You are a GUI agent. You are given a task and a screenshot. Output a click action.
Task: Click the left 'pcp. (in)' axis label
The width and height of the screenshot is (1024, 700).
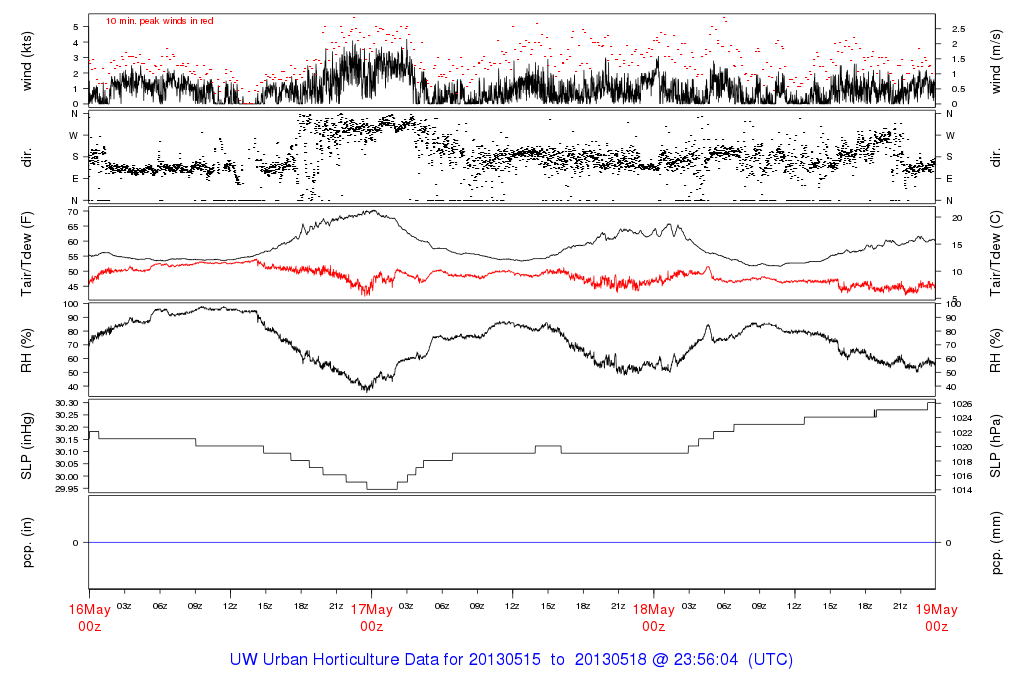(x=27, y=543)
